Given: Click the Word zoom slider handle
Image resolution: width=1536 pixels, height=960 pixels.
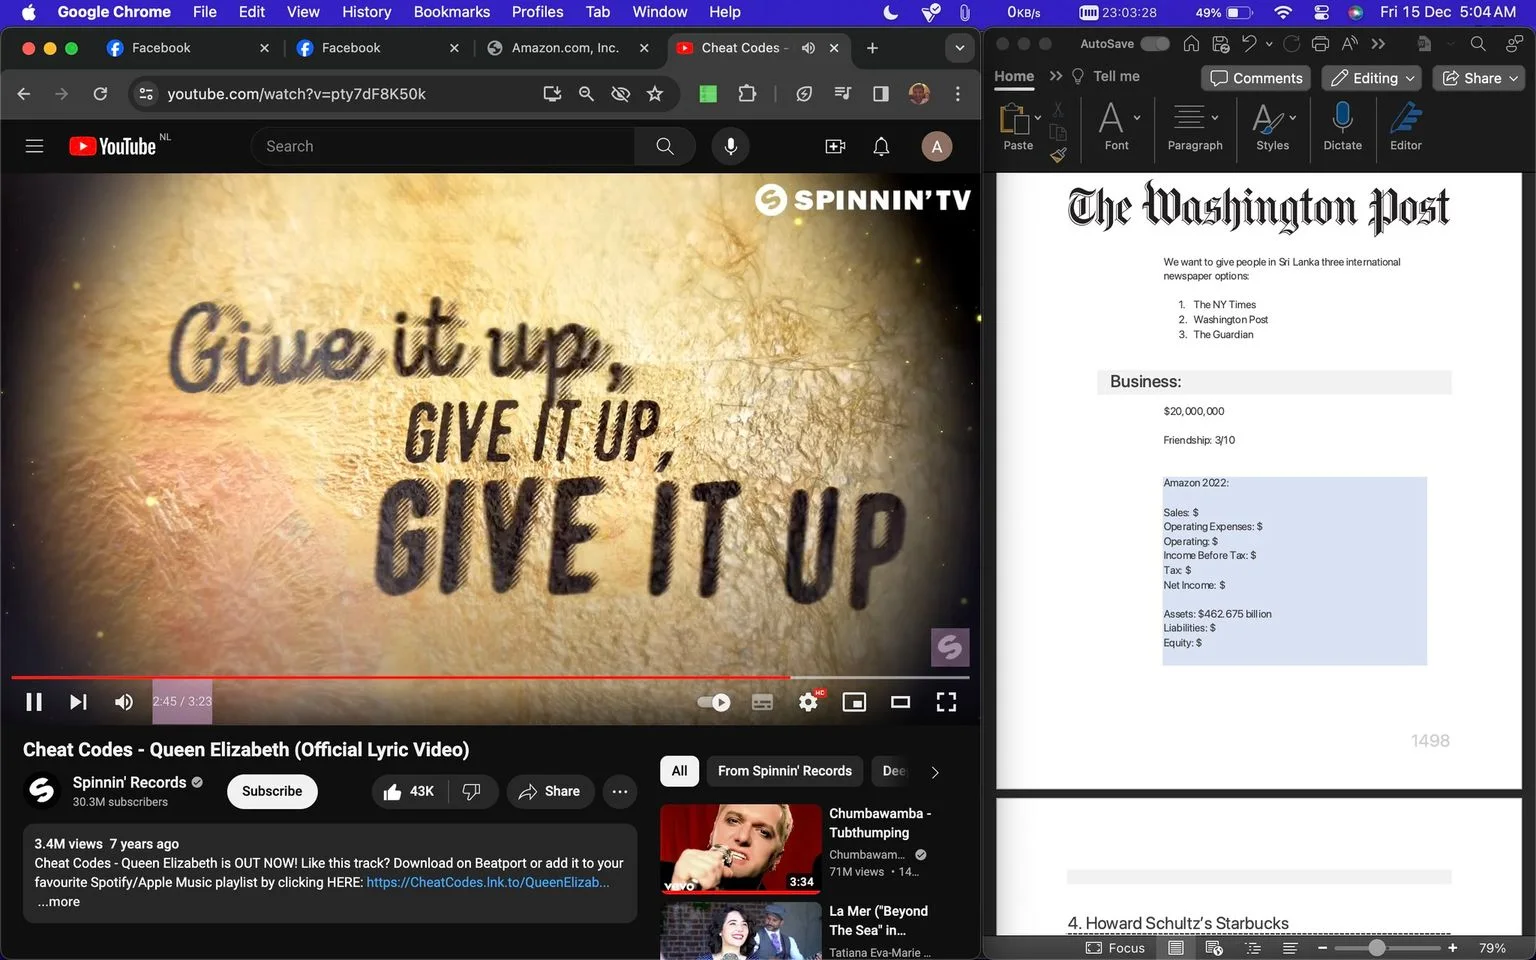Looking at the screenshot, I should click(1377, 947).
